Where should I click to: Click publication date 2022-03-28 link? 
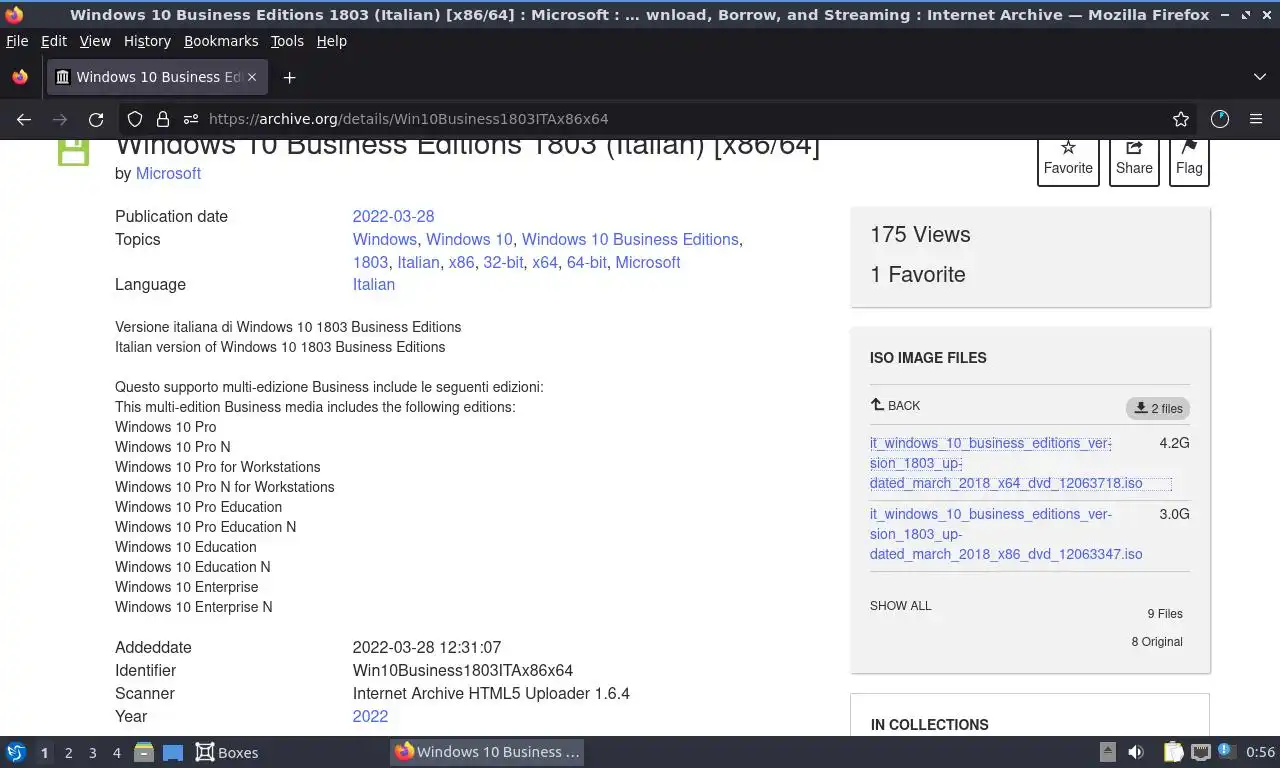[393, 216]
